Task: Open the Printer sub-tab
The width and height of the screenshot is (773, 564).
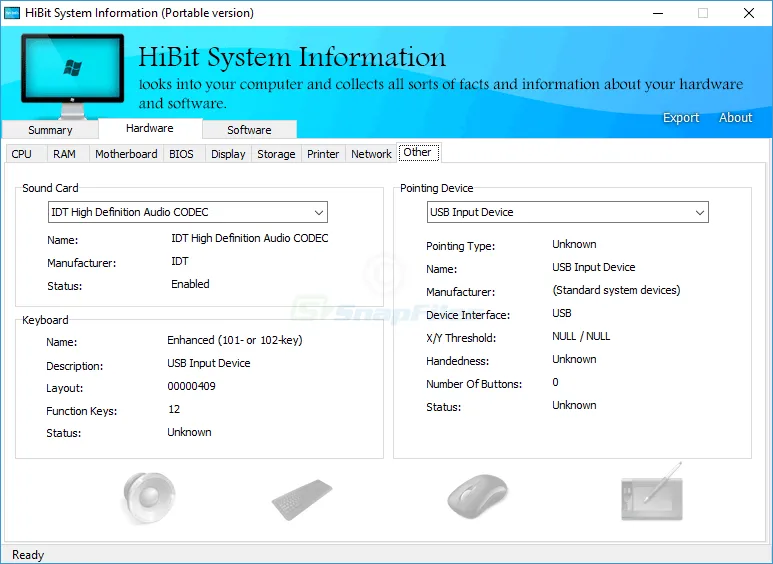Action: pyautogui.click(x=323, y=154)
